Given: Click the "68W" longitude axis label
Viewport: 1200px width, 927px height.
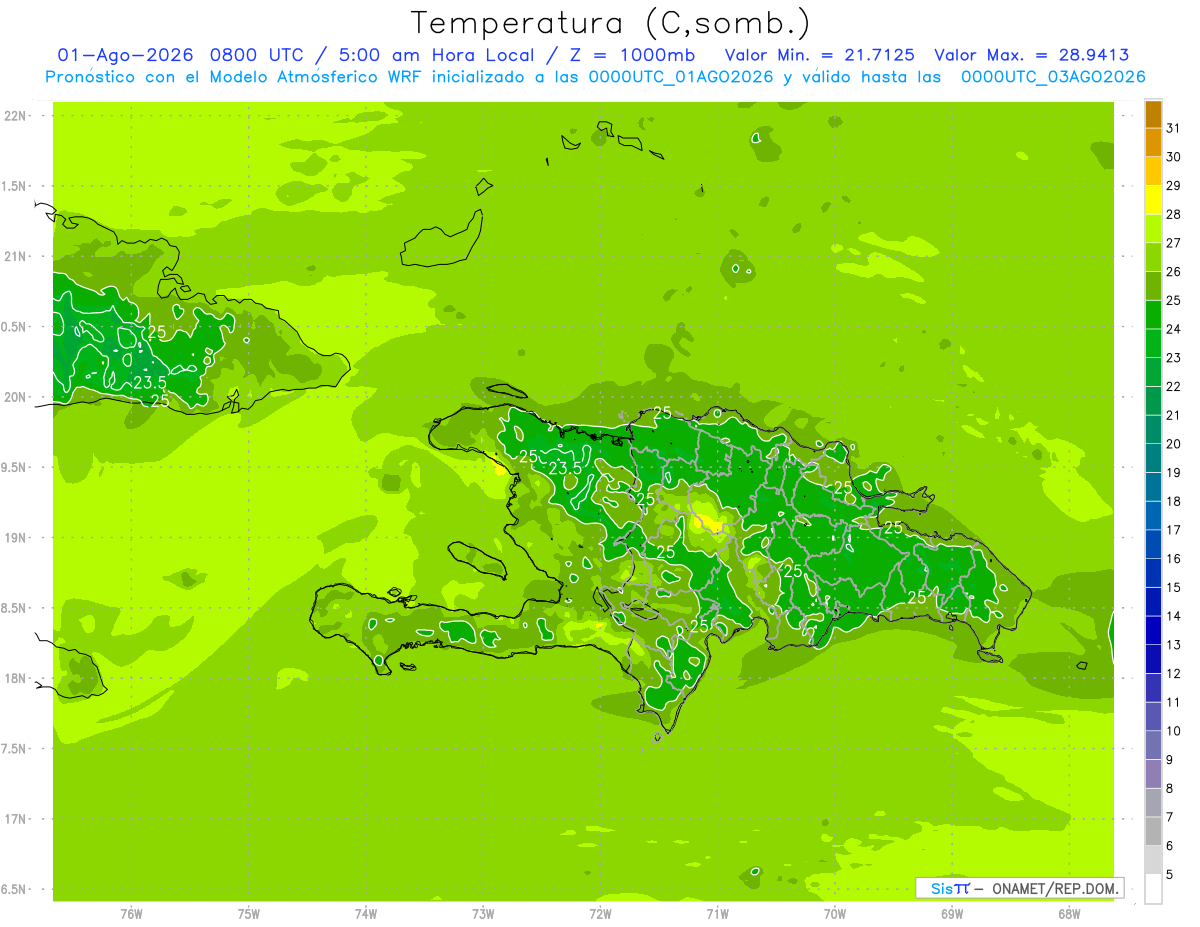Looking at the screenshot, I should [x=1069, y=913].
